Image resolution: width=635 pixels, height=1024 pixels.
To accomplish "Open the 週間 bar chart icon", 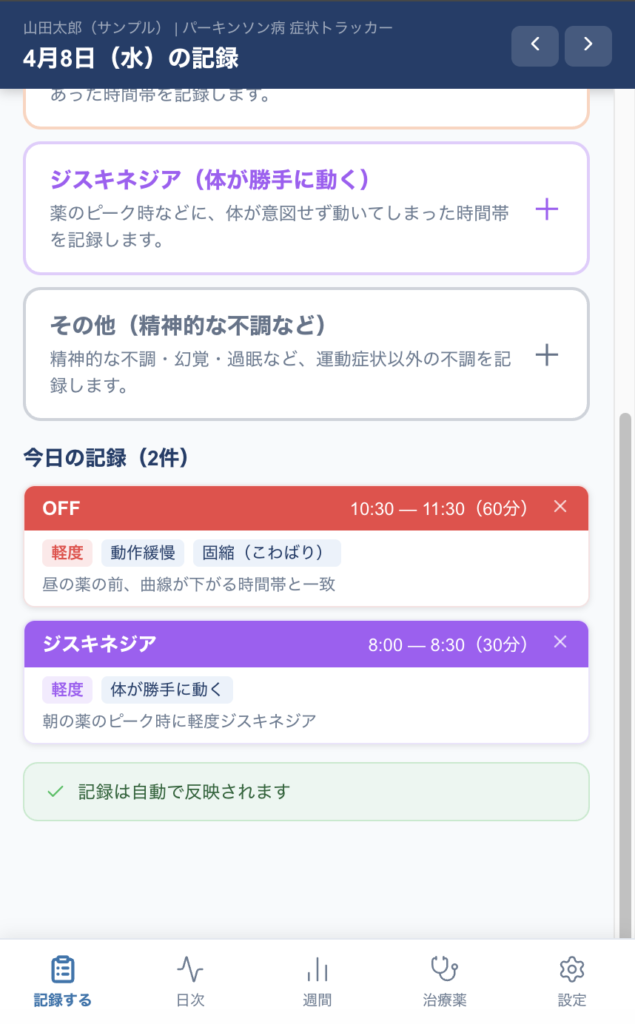I will pos(317,969).
